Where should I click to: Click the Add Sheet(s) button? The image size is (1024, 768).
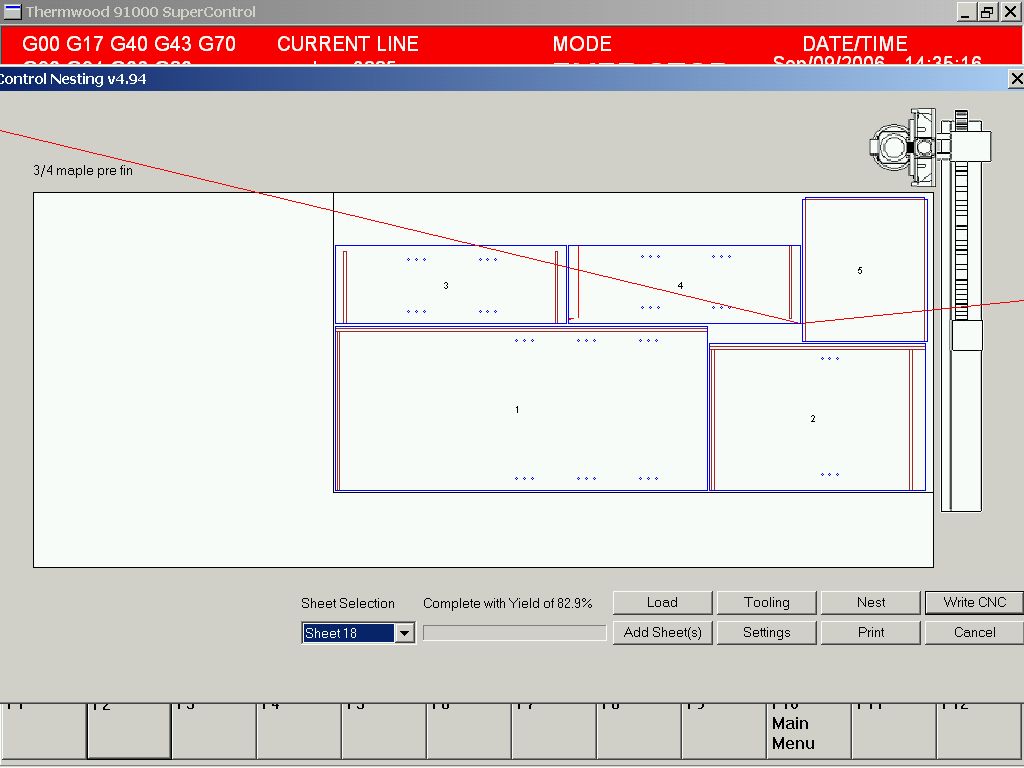662,632
